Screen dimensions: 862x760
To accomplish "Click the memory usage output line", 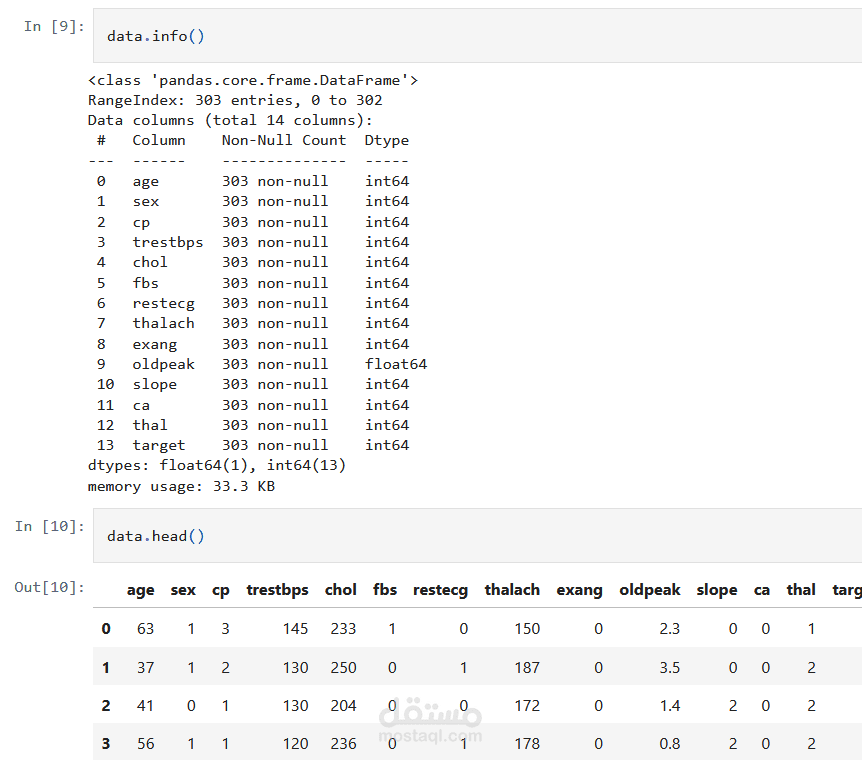I will point(181,486).
